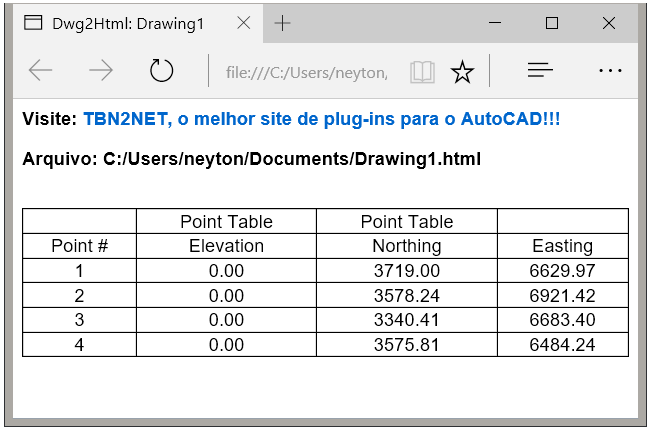The image size is (653, 433).
Task: Click the file:///C:/Users/neyton address bar
Action: tap(307, 72)
